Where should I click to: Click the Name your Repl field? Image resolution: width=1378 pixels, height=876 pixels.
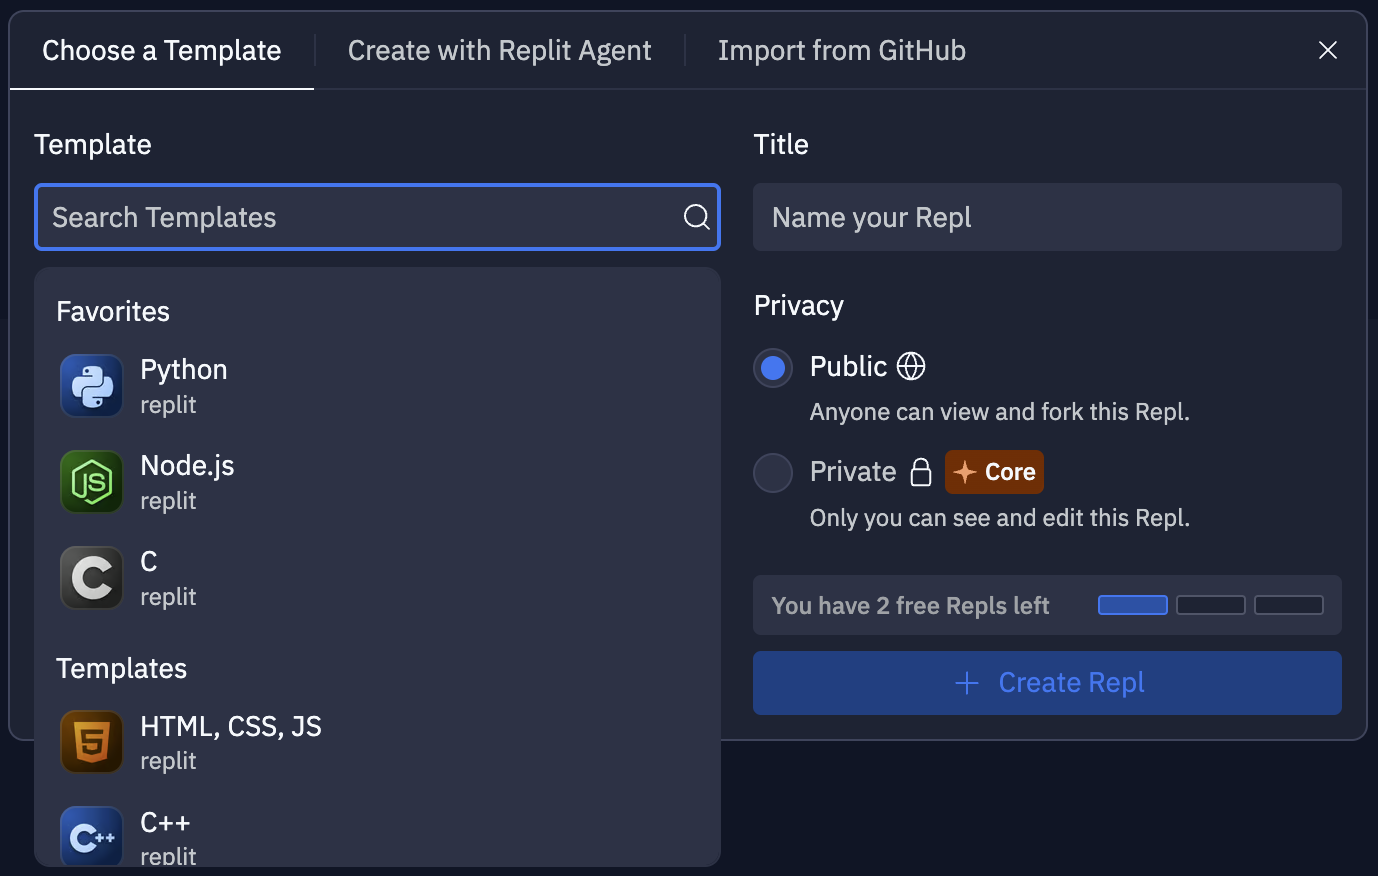(1047, 217)
